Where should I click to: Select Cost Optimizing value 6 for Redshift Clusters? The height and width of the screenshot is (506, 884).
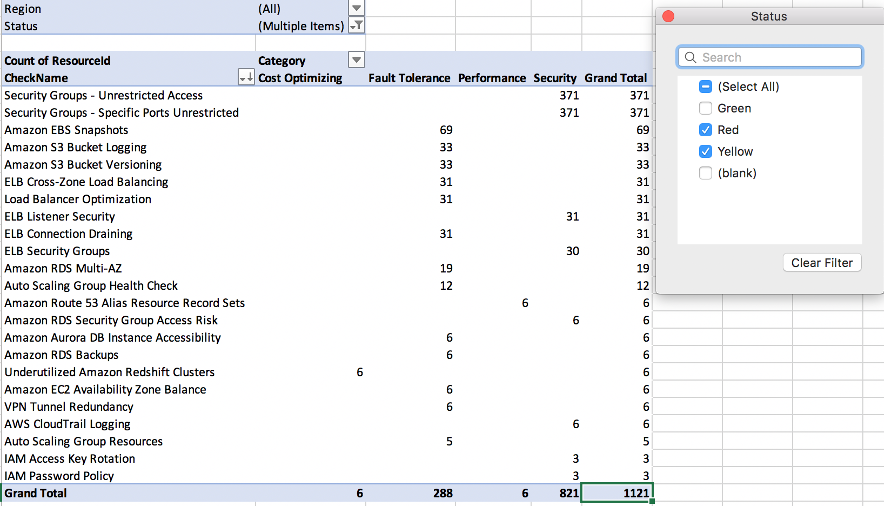[x=360, y=372]
